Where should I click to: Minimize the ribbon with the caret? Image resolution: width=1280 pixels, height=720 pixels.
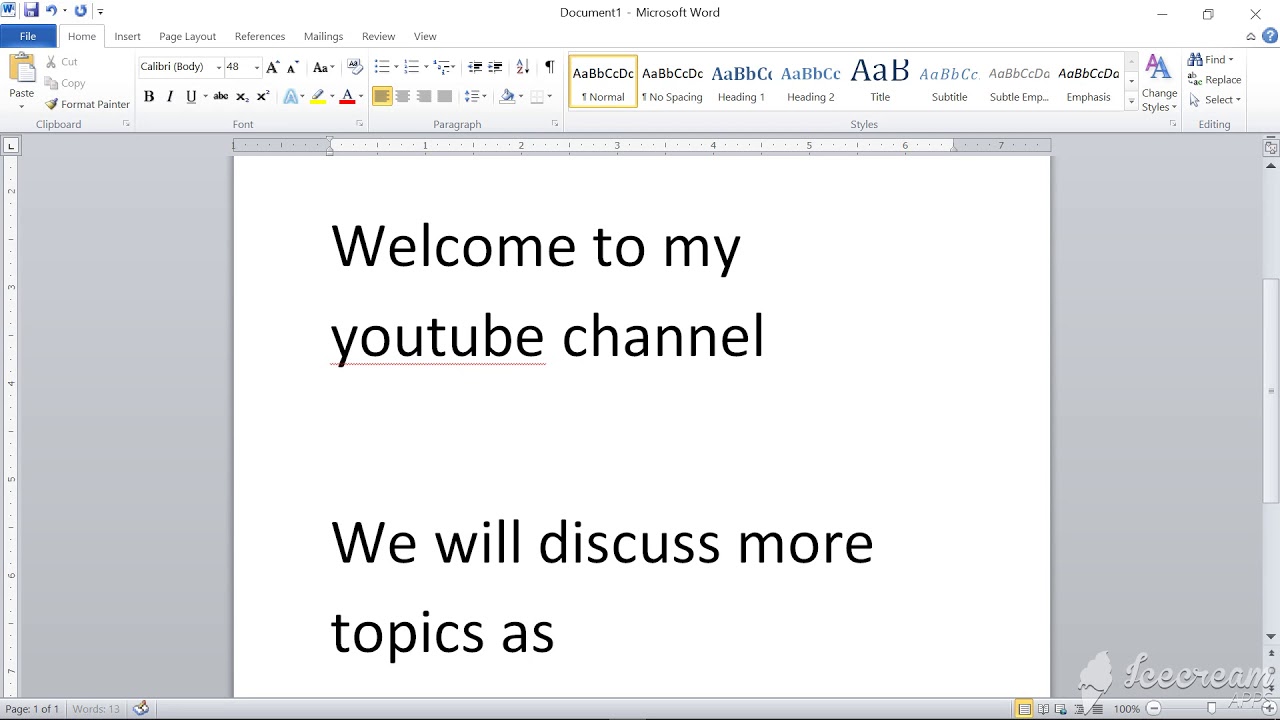tap(1251, 36)
